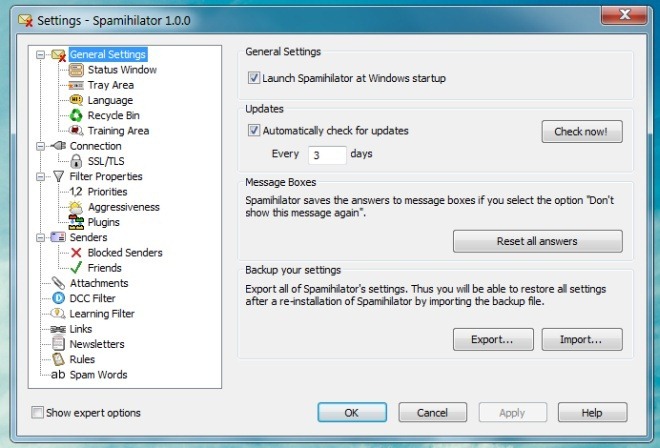This screenshot has height=448, width=660.
Task: Click the Newsletters page icon
Action: tap(59, 344)
